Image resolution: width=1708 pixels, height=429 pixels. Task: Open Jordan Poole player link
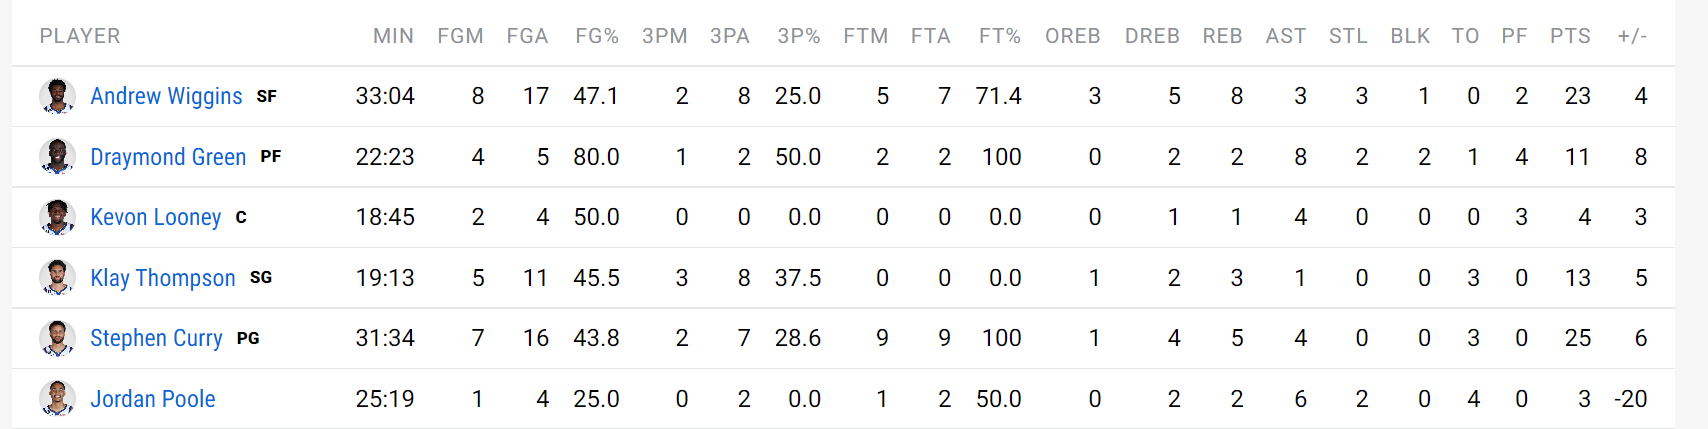tap(153, 399)
